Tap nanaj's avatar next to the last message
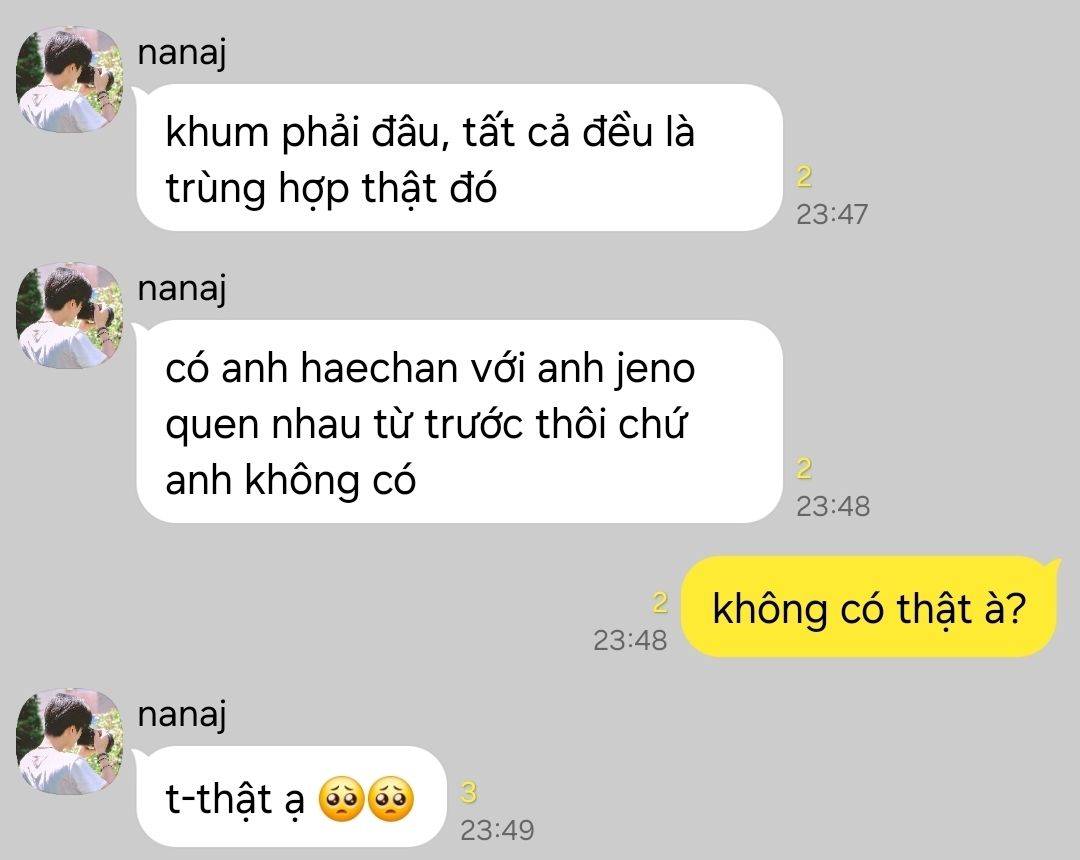The width and height of the screenshot is (1080, 860). tap(70, 742)
